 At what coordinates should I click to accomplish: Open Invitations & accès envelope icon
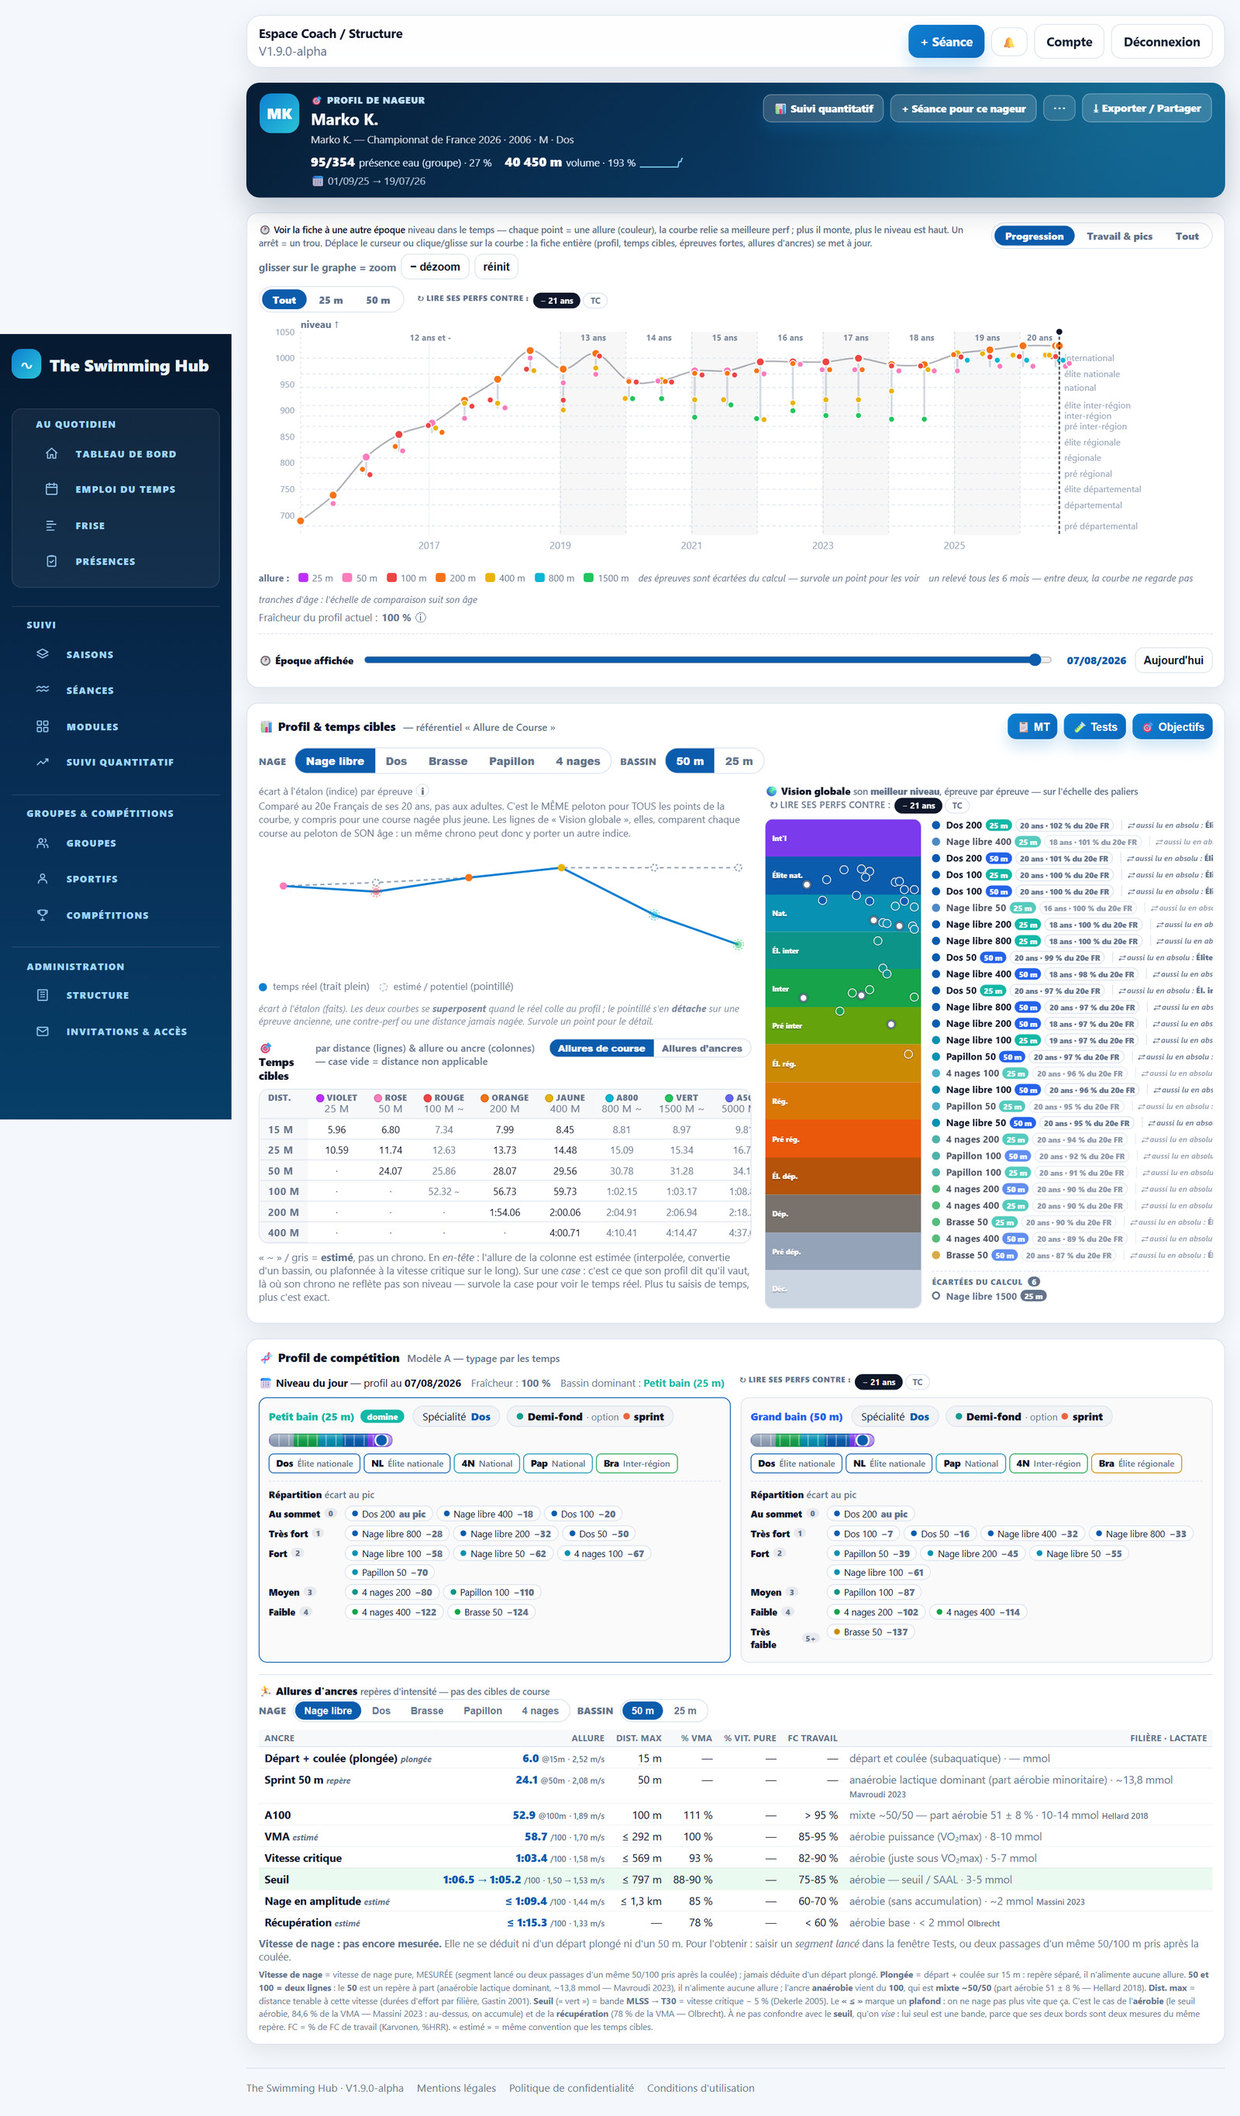pyautogui.click(x=42, y=1031)
